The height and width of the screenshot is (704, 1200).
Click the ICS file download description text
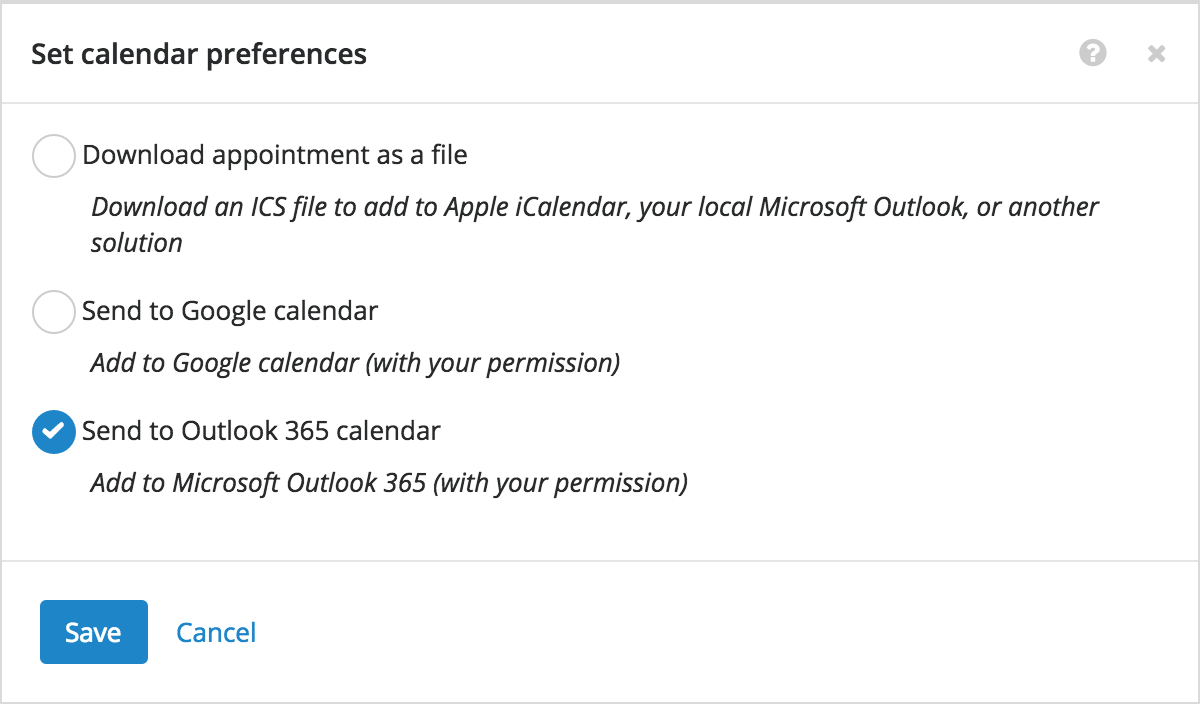point(595,224)
